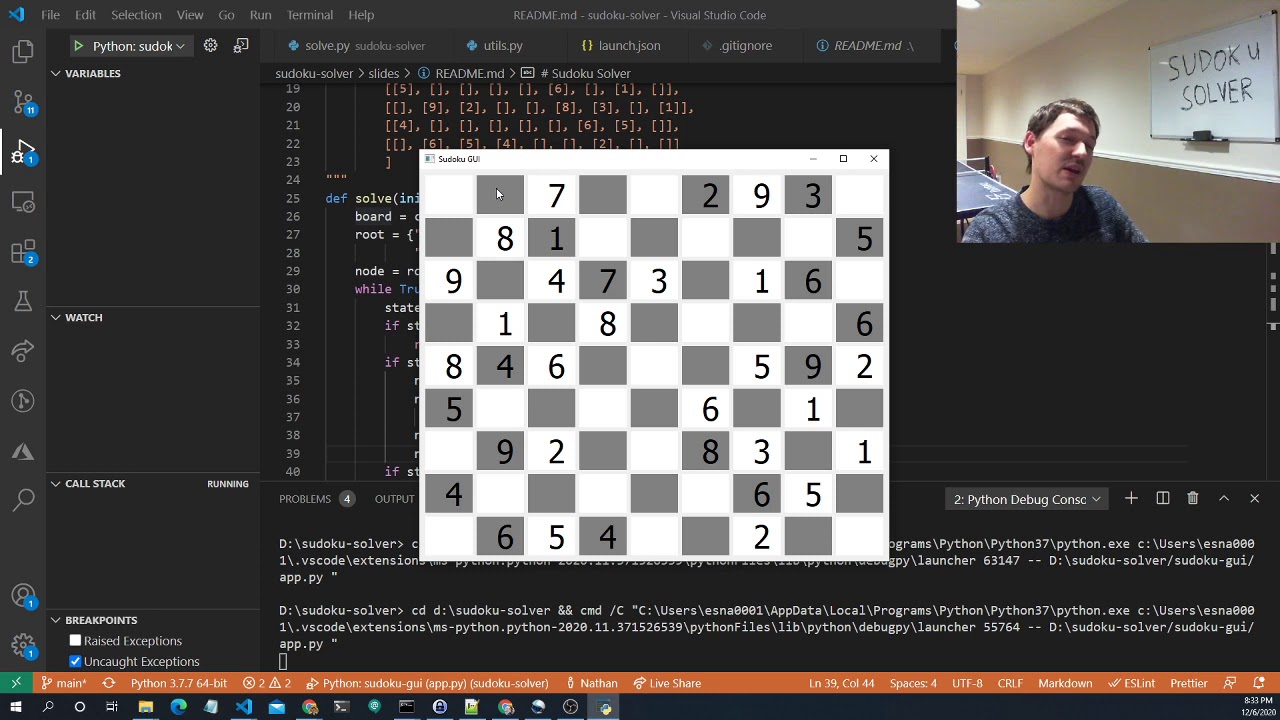The image size is (1280, 720).
Task: Open the Live Share view in the activity bar
Action: tap(23, 351)
